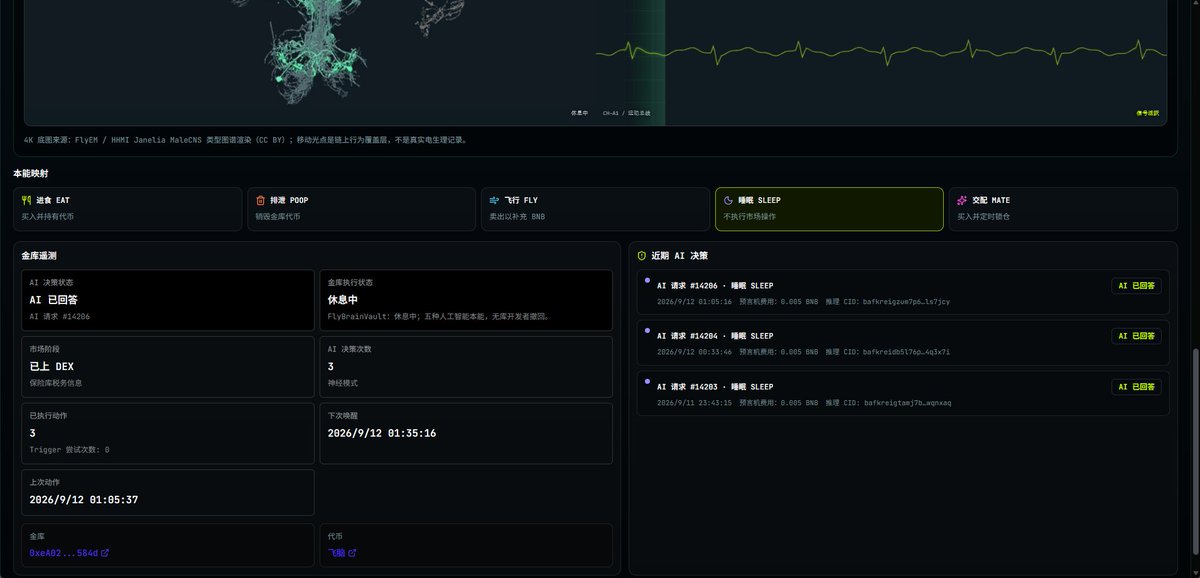Click the purple dot on request #14204
The width and height of the screenshot is (1200, 578).
pyautogui.click(x=647, y=330)
